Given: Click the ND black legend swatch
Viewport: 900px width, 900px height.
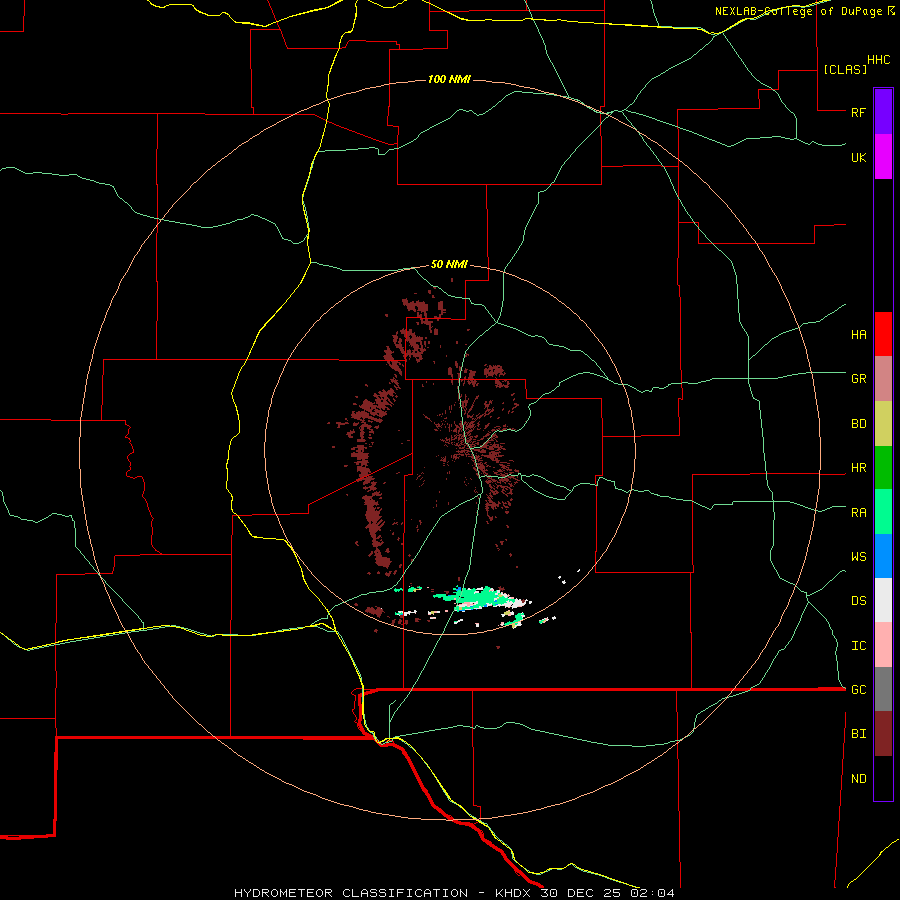Looking at the screenshot, I should (883, 778).
